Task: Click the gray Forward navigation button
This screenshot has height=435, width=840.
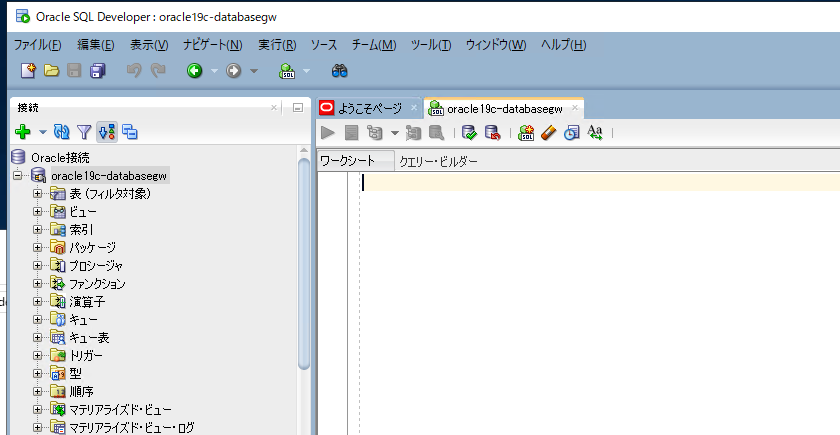Action: [234, 70]
